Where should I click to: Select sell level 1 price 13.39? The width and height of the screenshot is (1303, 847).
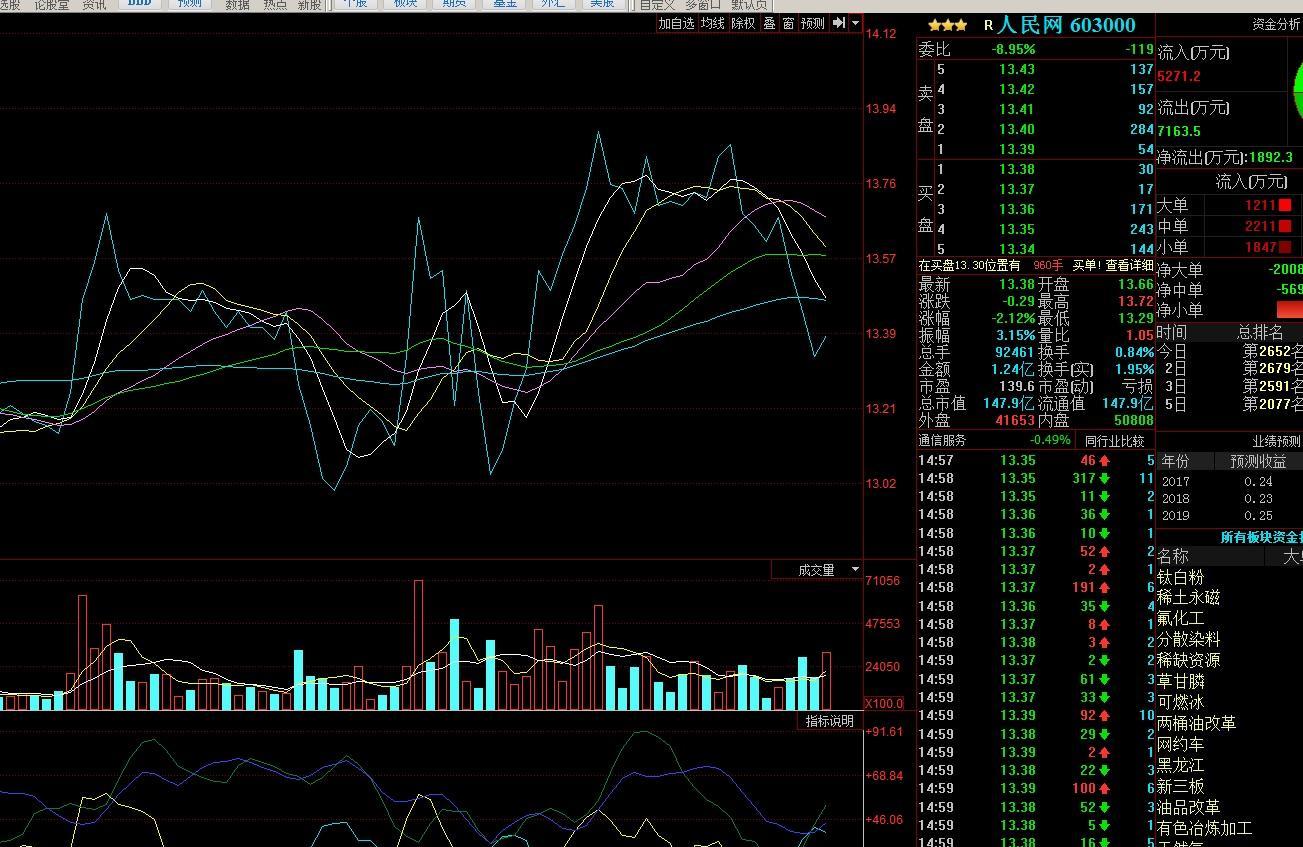[x=1016, y=149]
